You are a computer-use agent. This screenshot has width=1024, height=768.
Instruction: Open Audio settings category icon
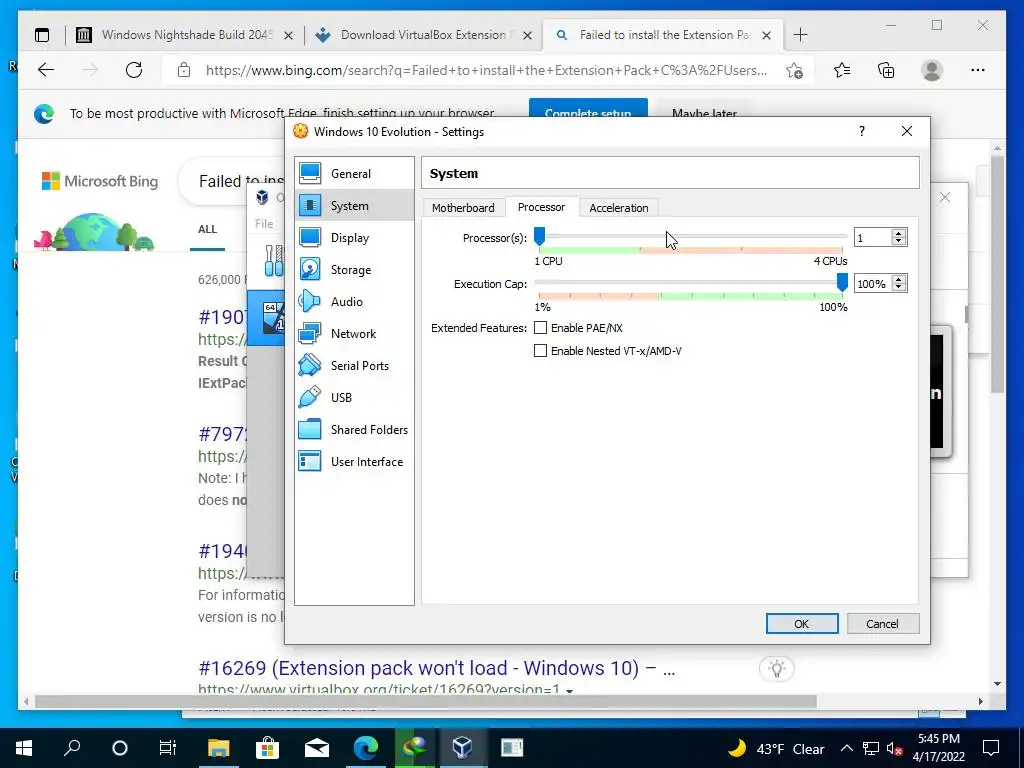pos(310,301)
